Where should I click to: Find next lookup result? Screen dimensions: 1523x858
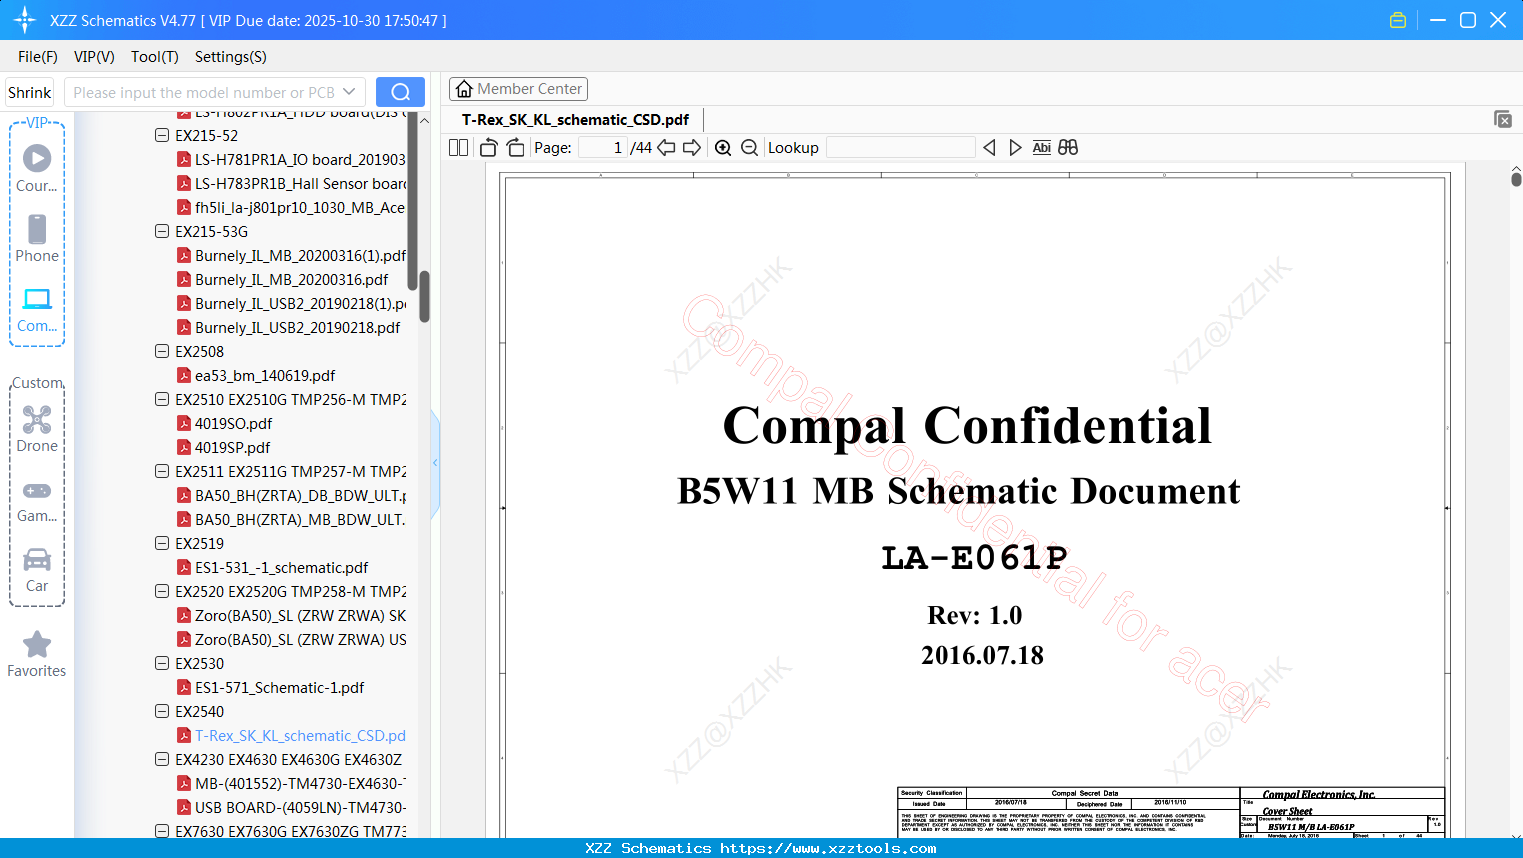(x=1015, y=148)
